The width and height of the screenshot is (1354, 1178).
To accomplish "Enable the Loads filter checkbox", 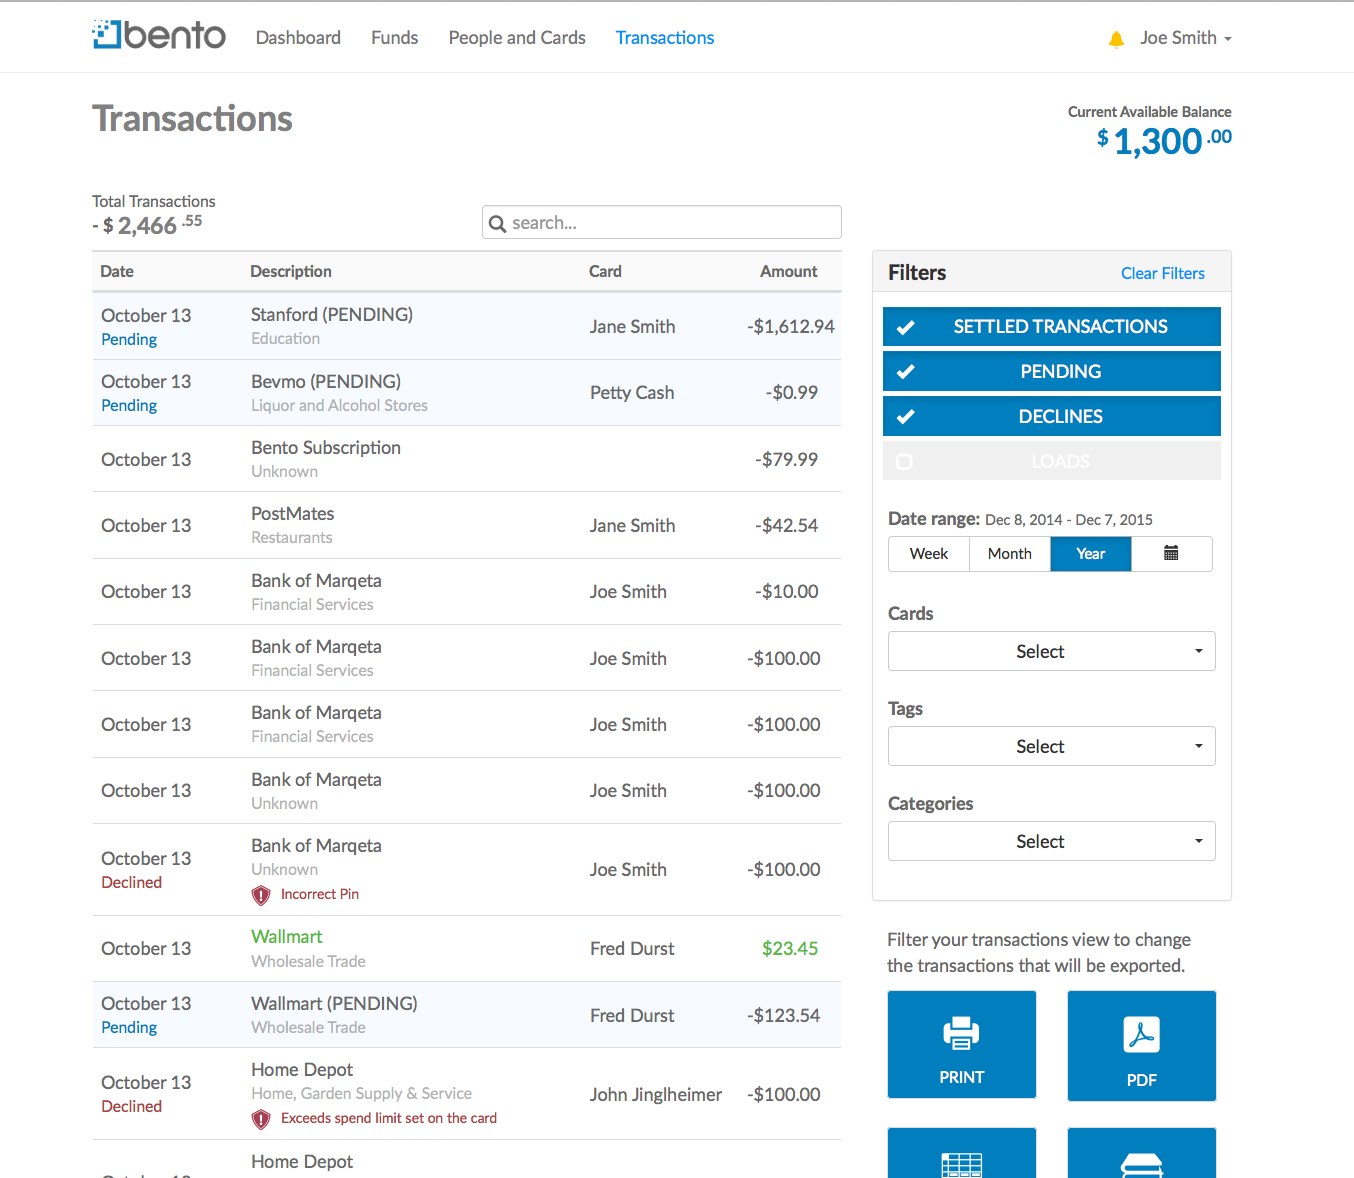I will (x=905, y=462).
